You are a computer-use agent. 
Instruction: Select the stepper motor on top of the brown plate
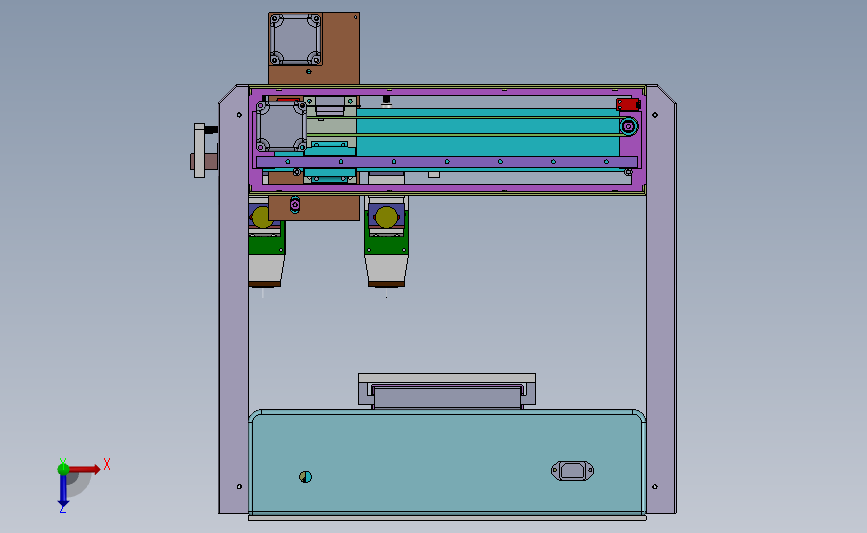pyautogui.click(x=295, y=39)
